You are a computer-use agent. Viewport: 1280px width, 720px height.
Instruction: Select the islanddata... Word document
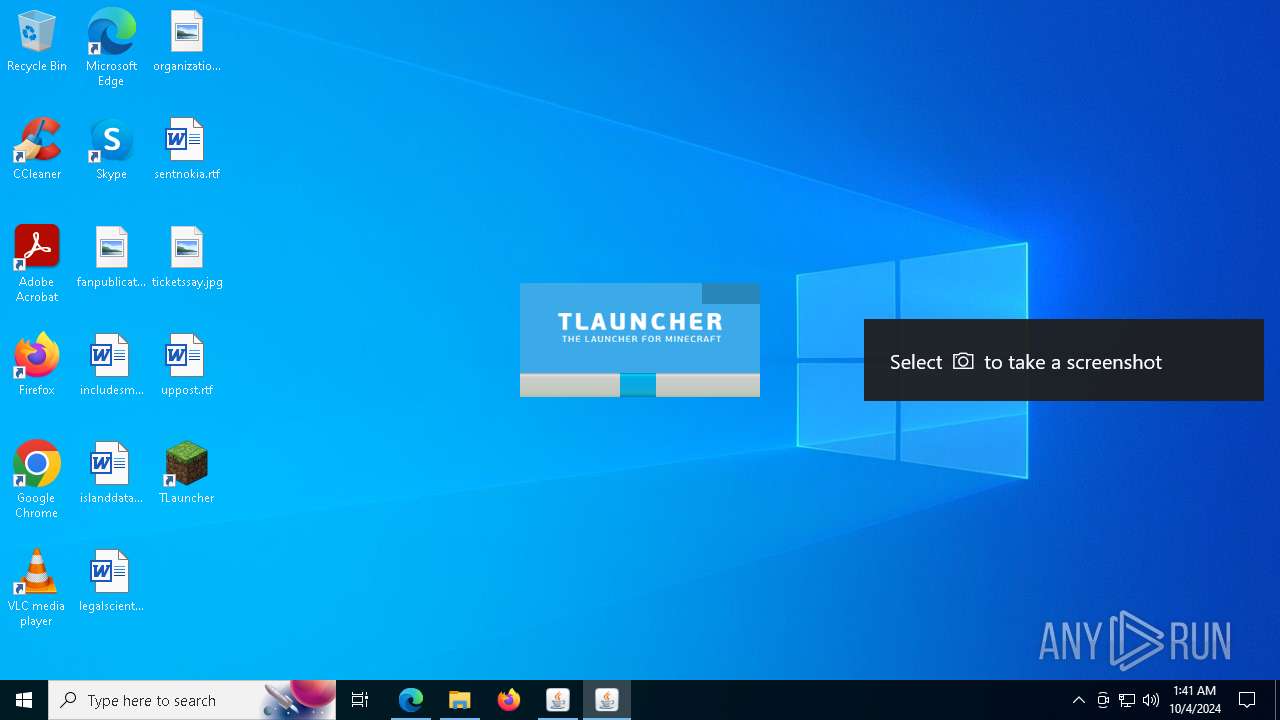tap(111, 474)
